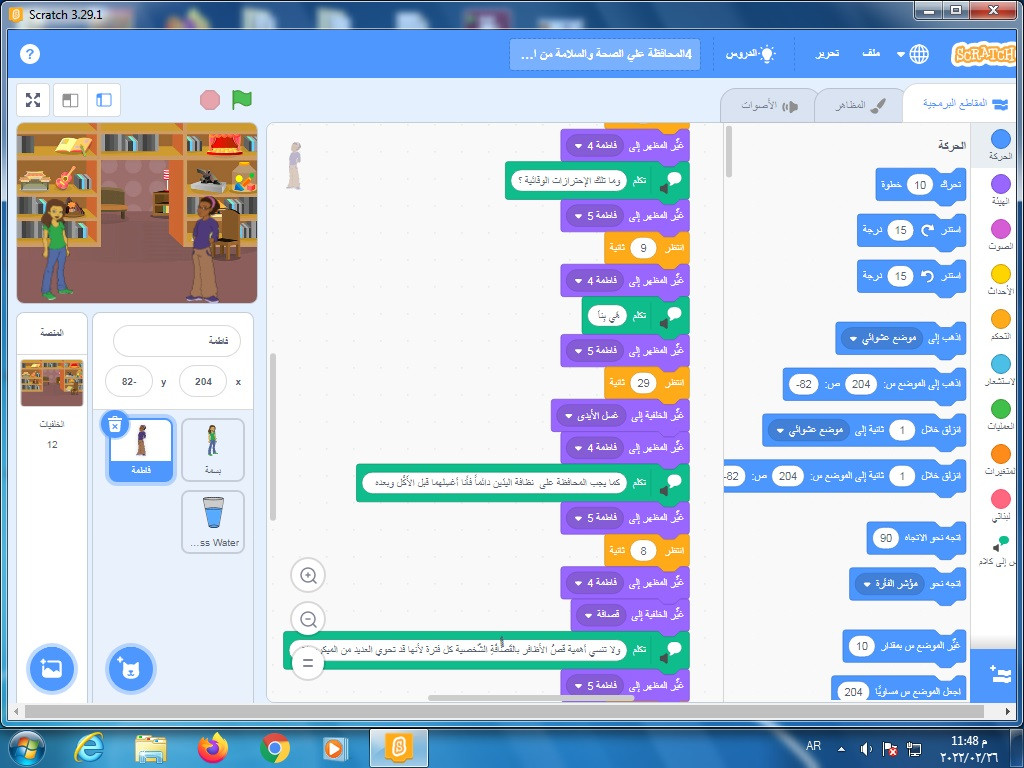Zoom in the code workspace

[x=308, y=575]
